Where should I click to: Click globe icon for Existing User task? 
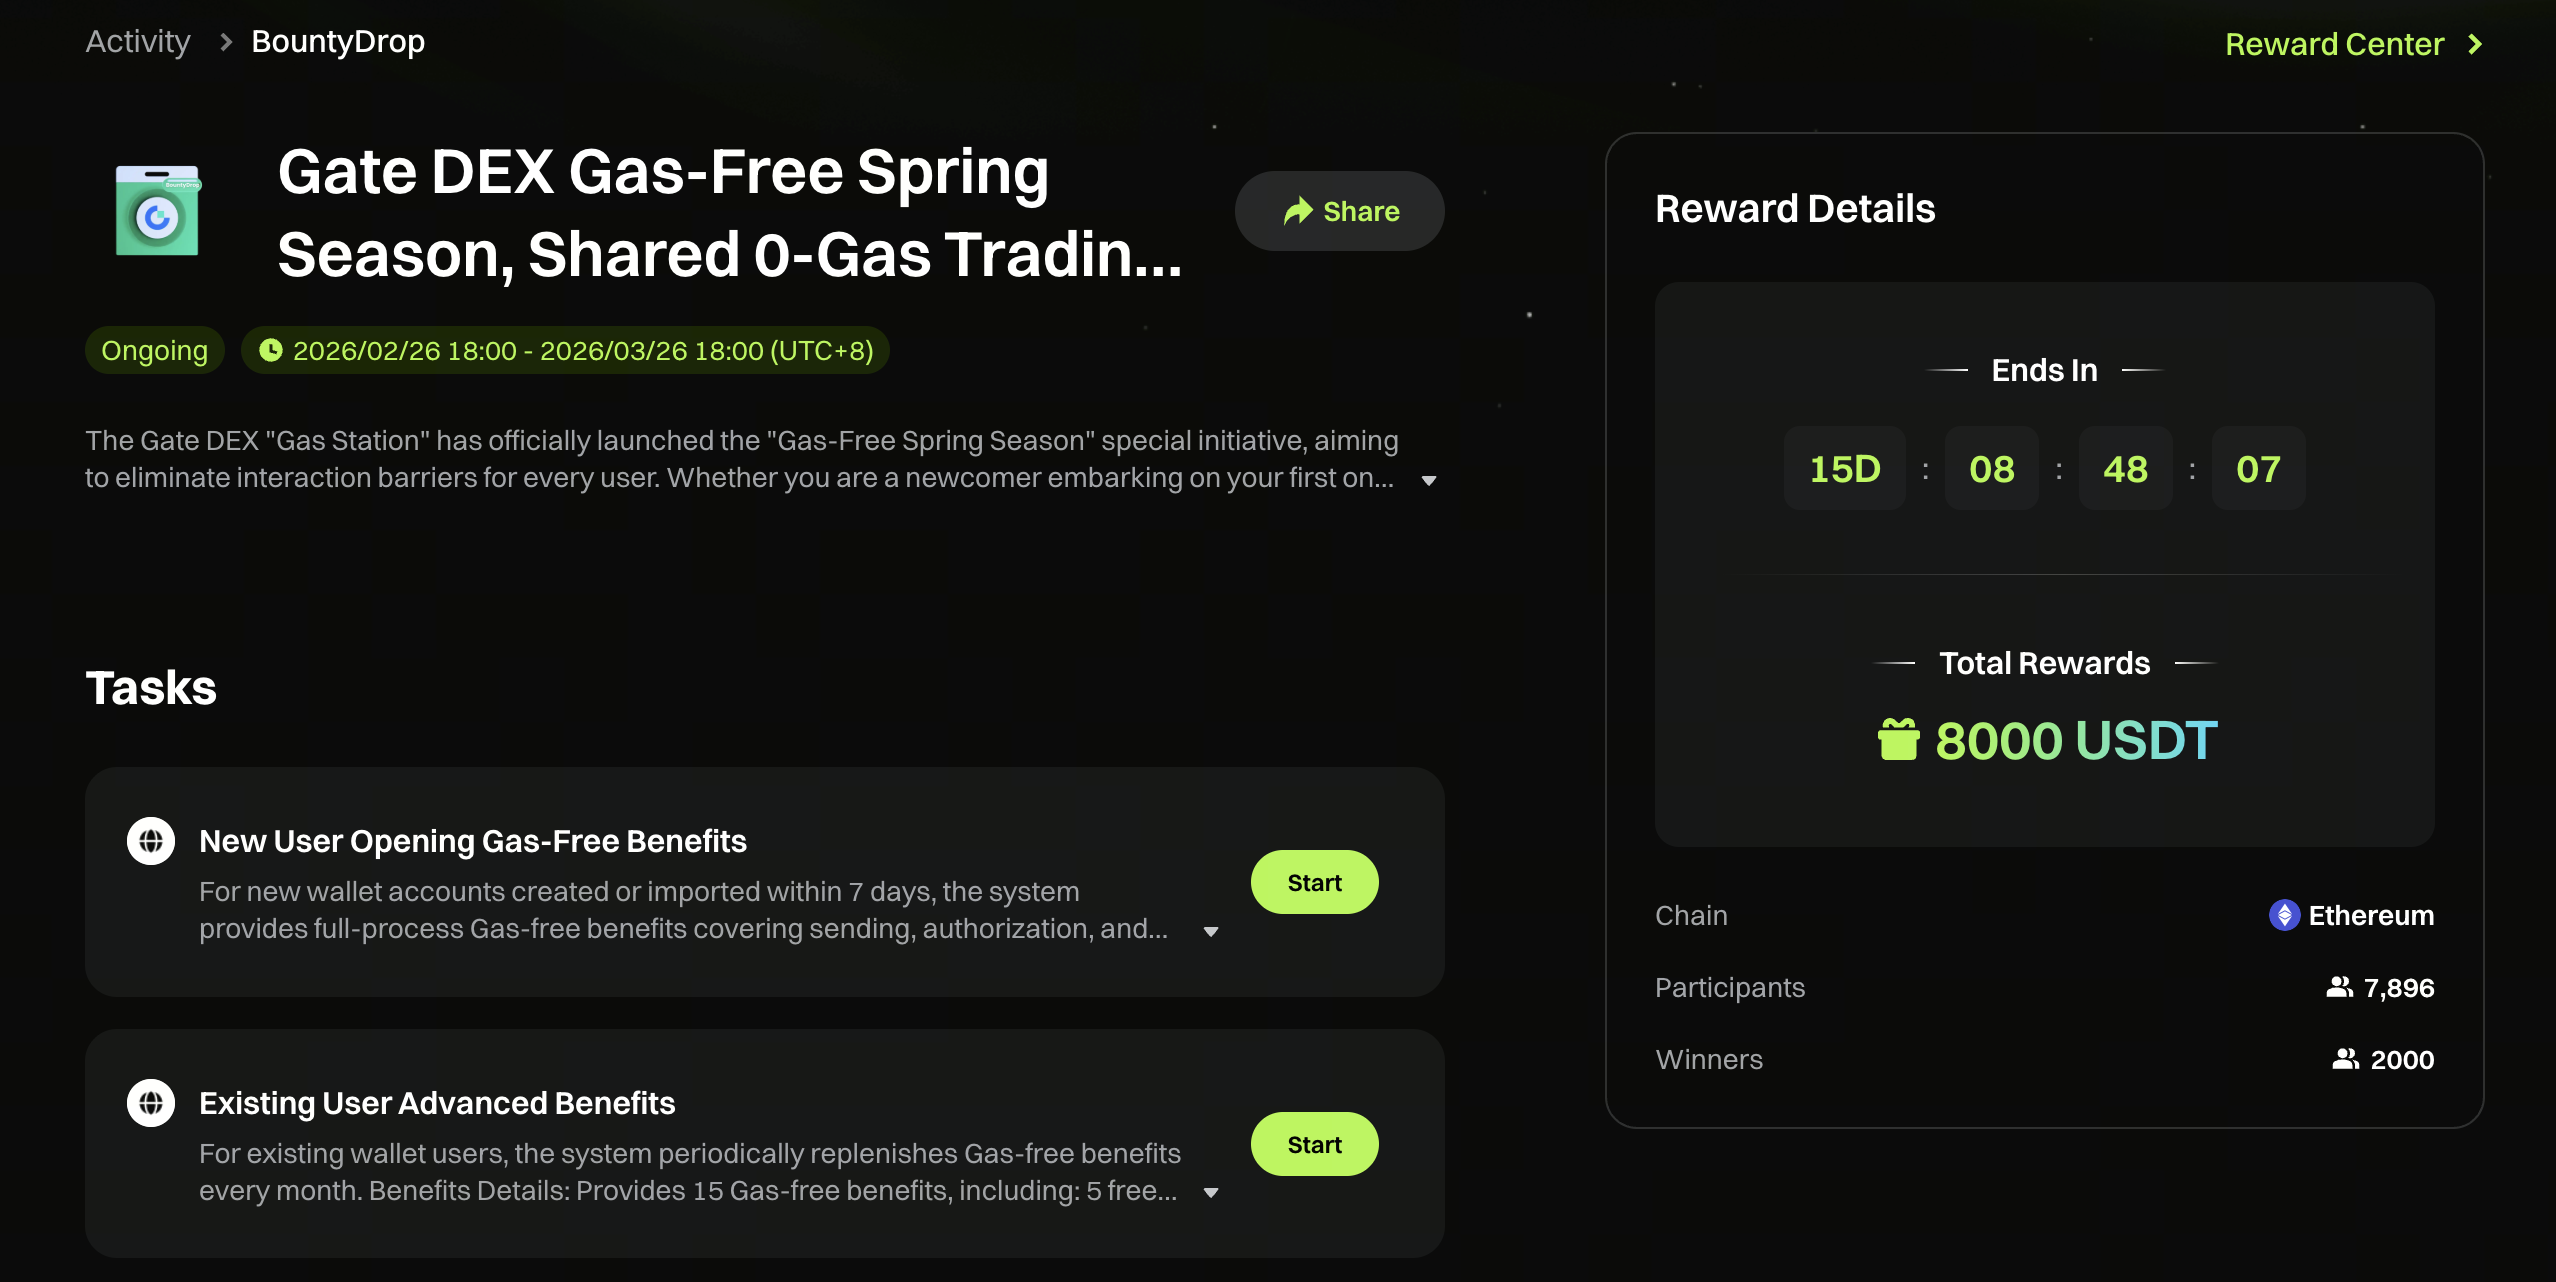point(151,1103)
